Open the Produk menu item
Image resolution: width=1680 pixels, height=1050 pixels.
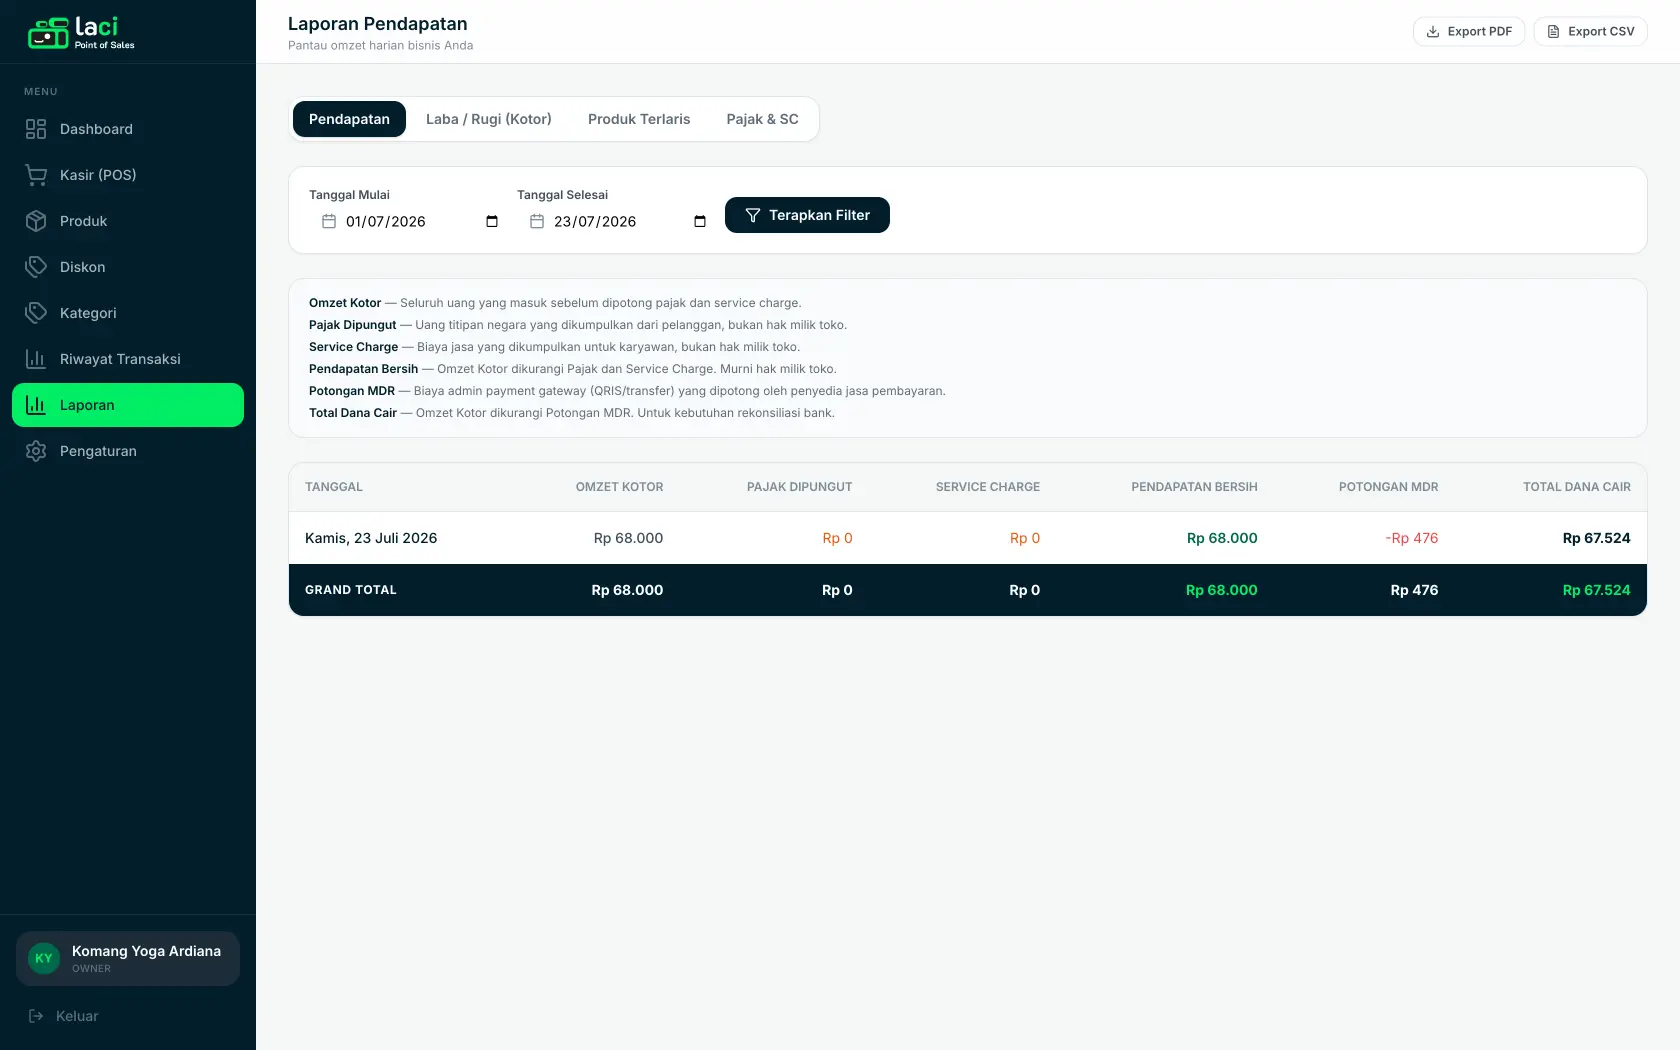[128, 221]
